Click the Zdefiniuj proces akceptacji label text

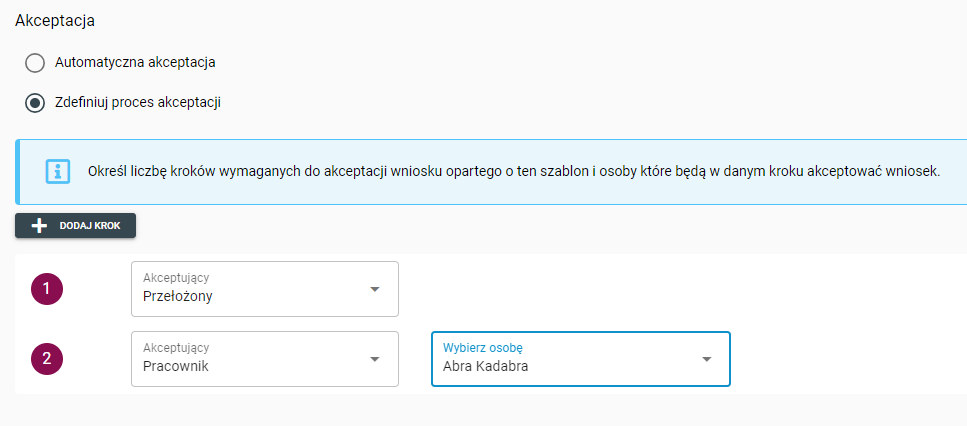click(x=137, y=102)
